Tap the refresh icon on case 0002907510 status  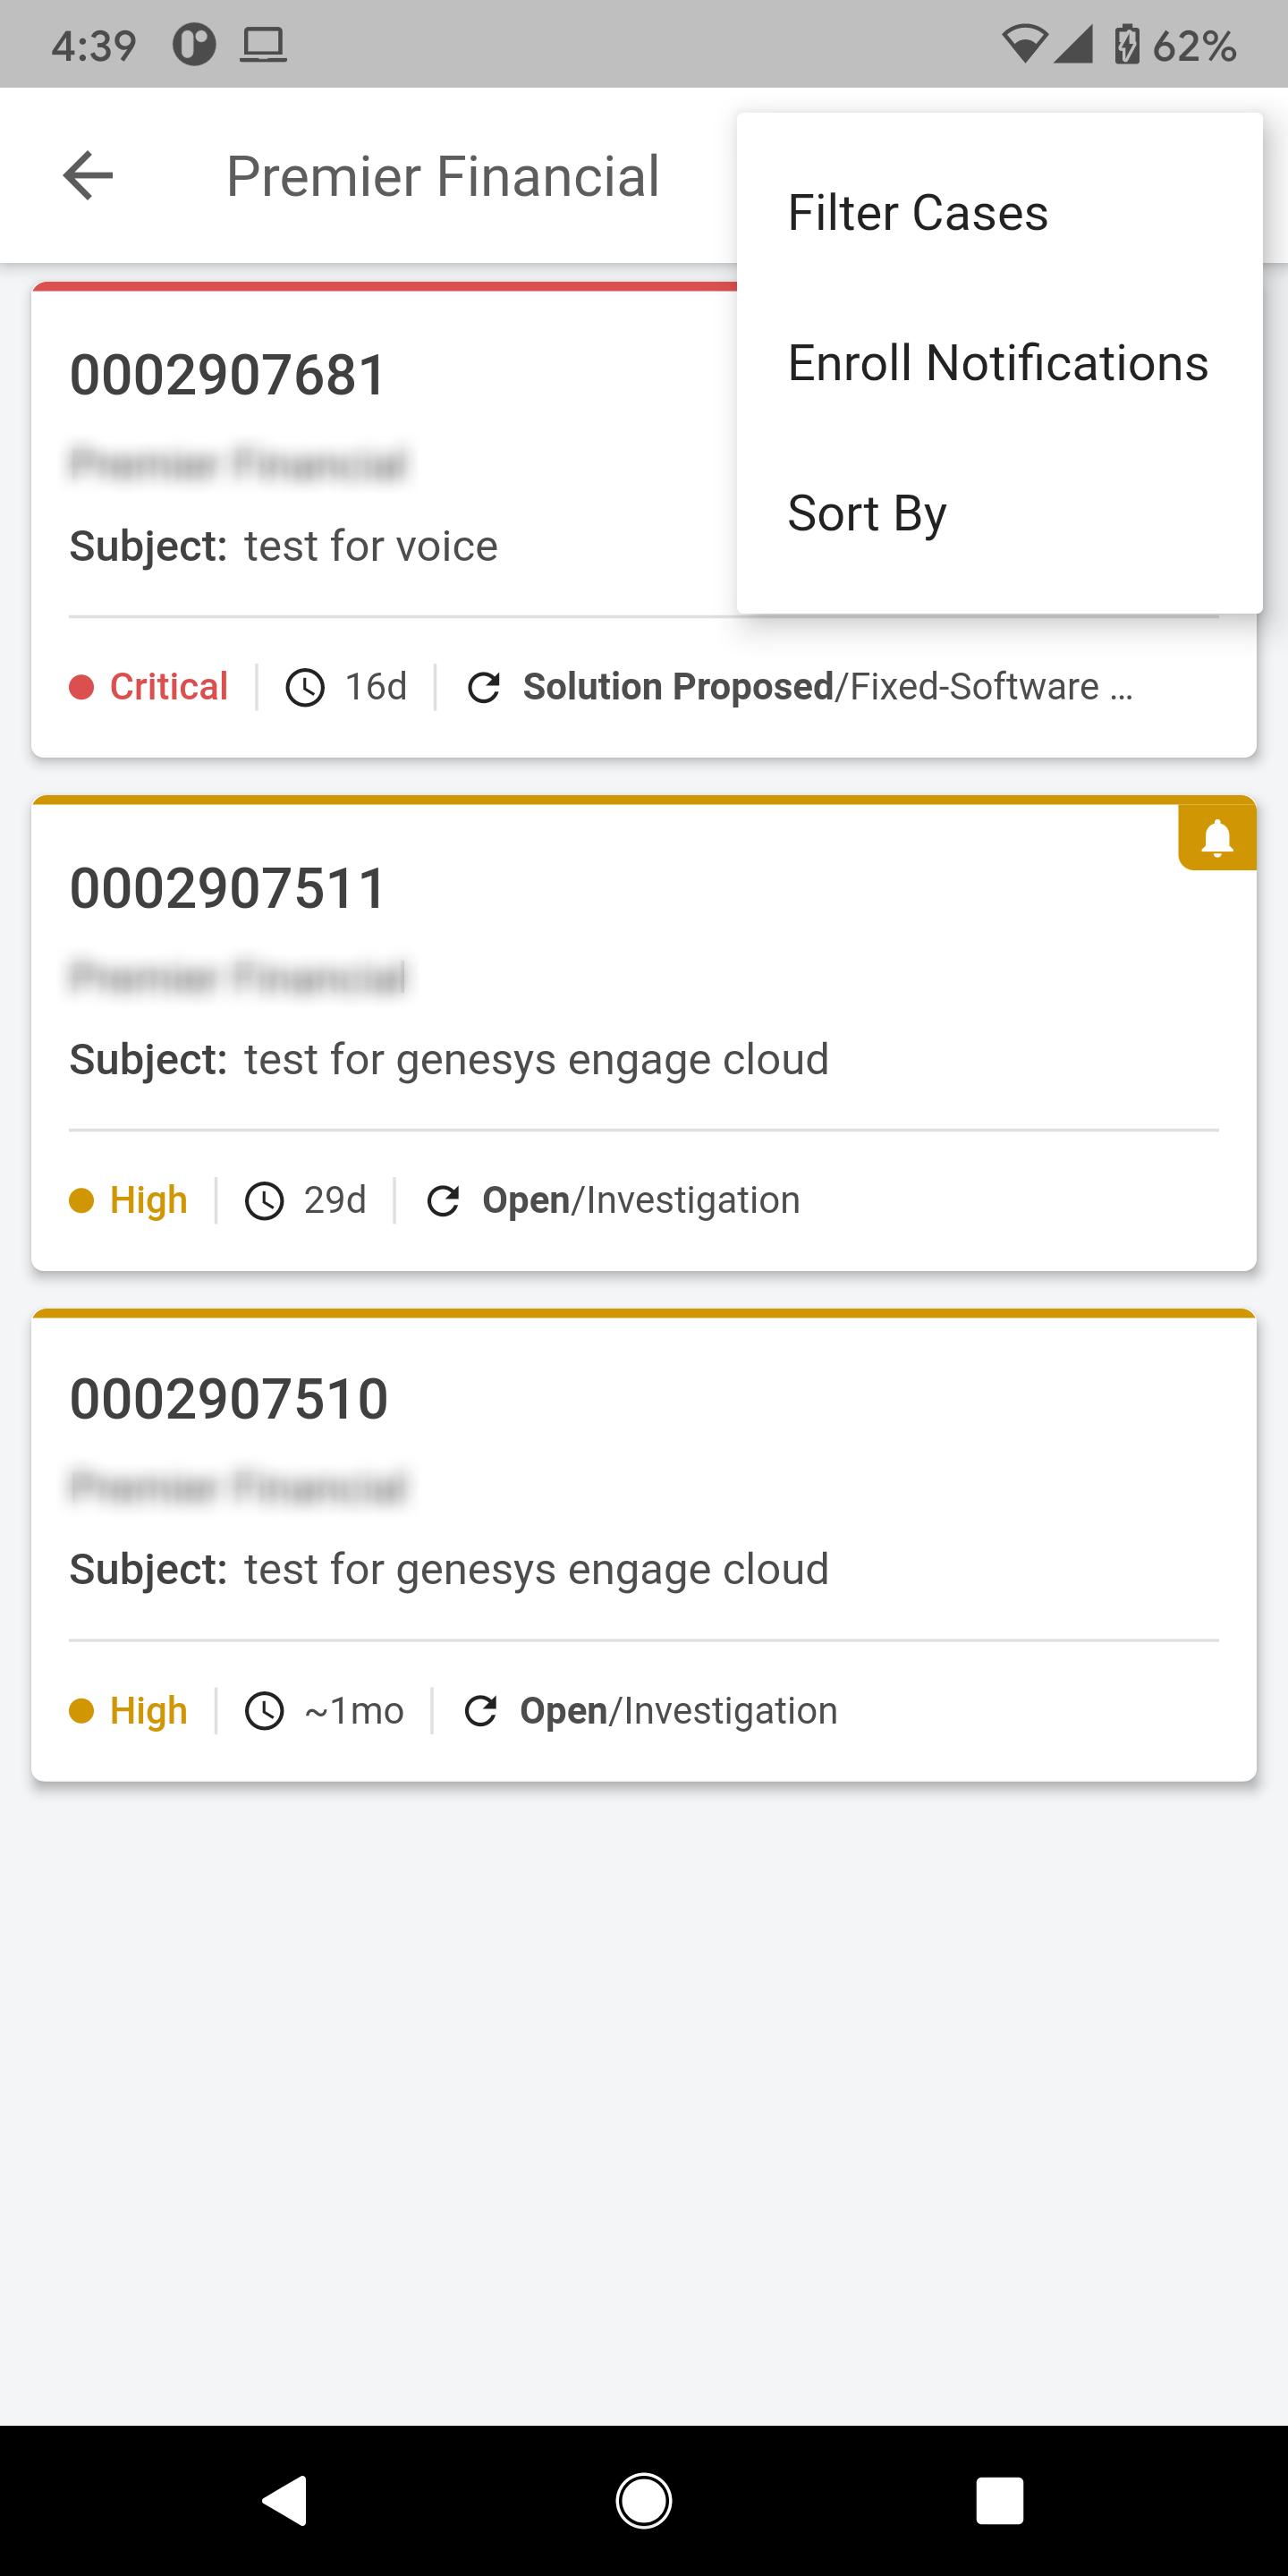pyautogui.click(x=481, y=1711)
